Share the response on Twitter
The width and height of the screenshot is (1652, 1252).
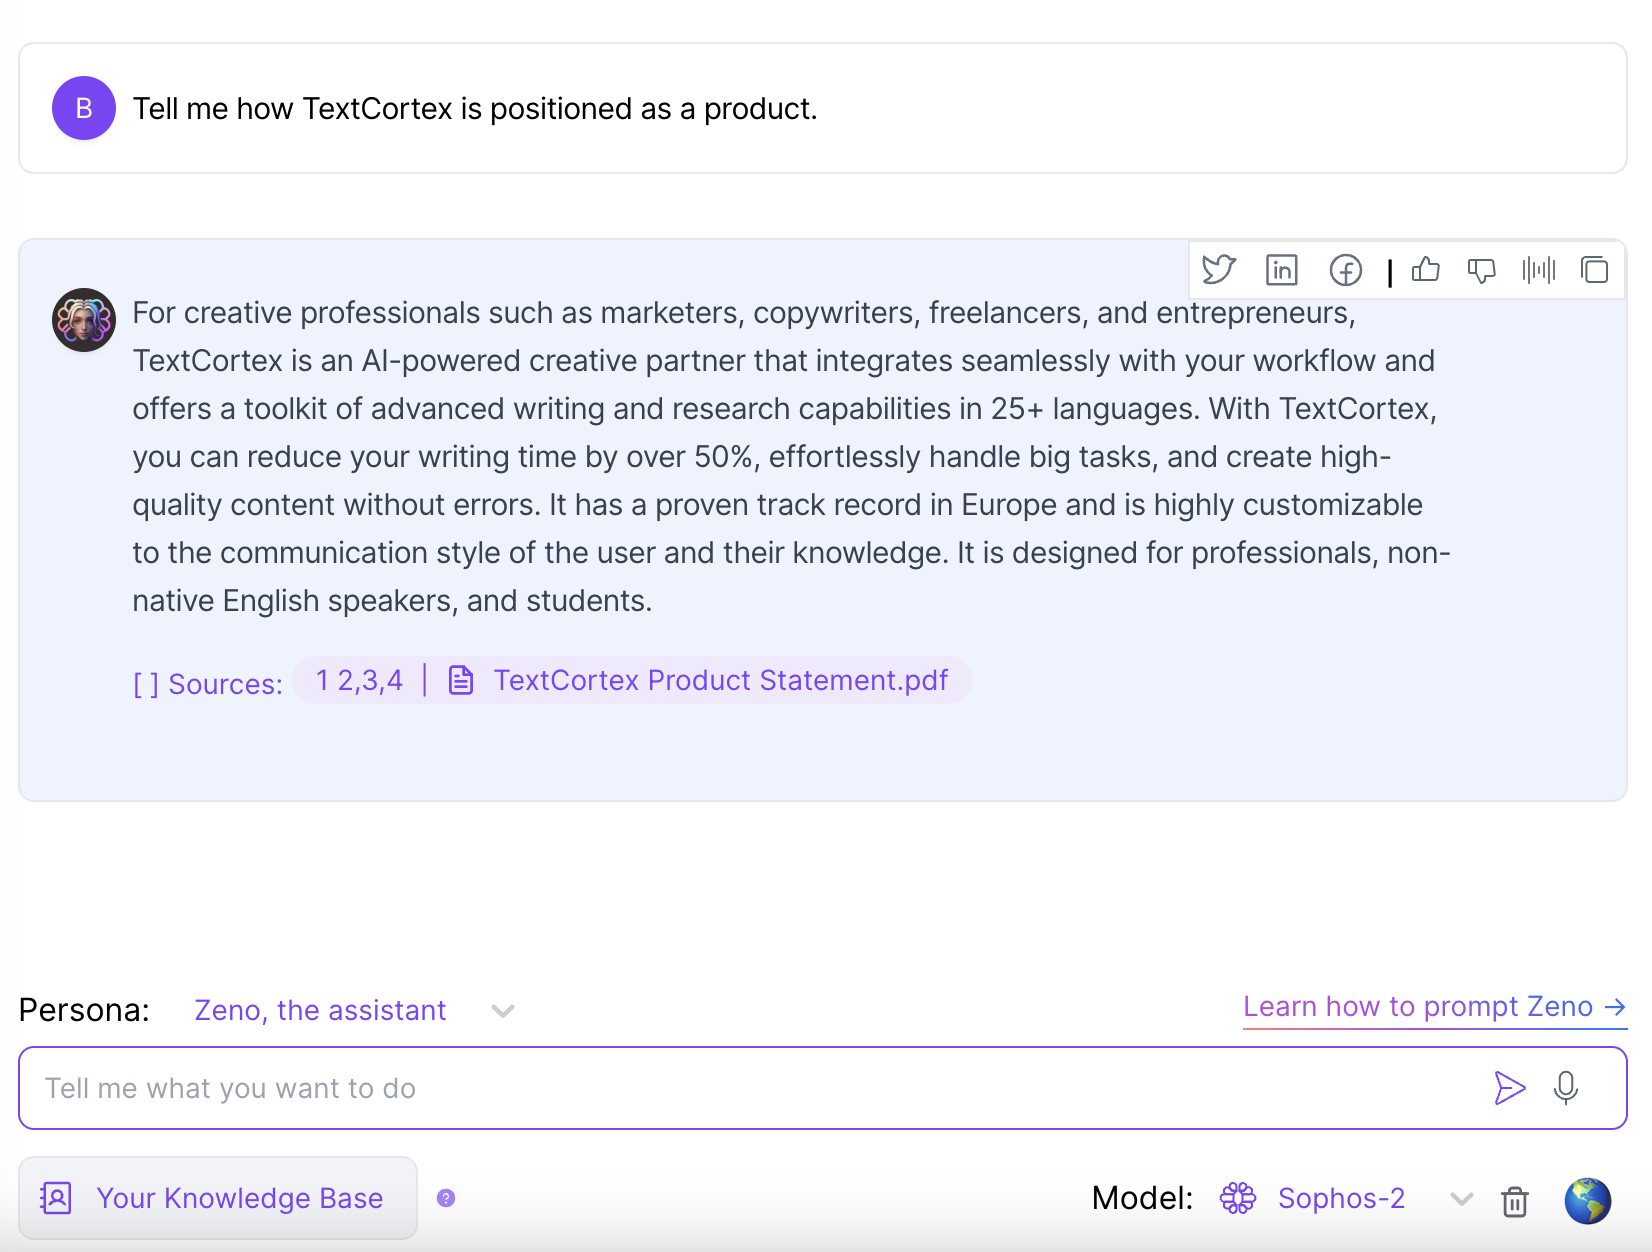(1219, 270)
